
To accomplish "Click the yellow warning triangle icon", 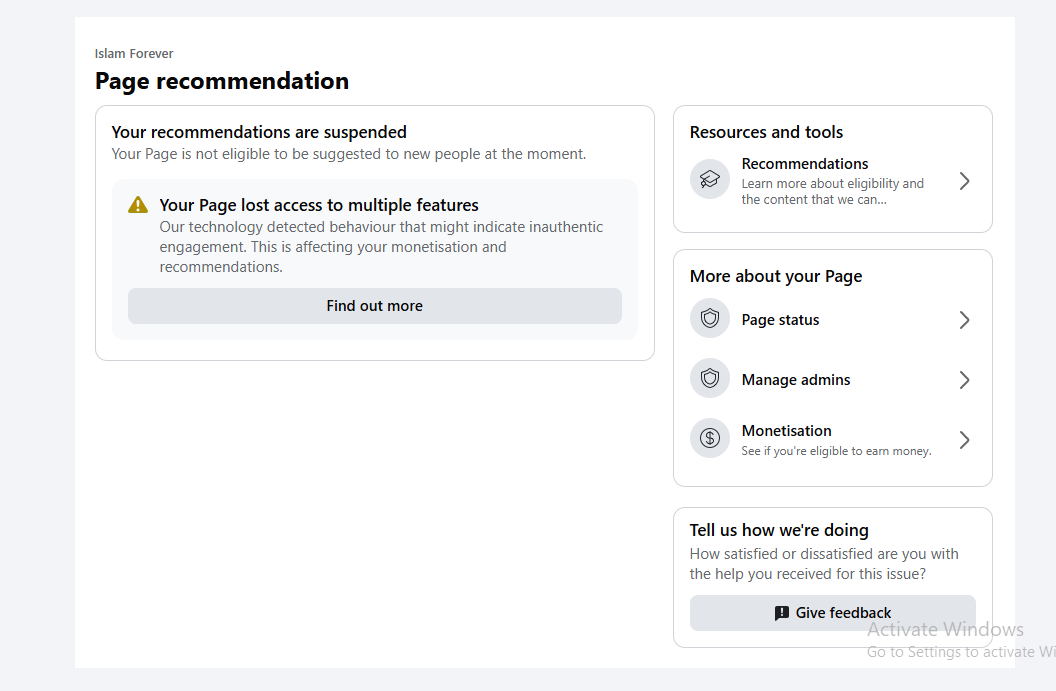I will pos(138,205).
